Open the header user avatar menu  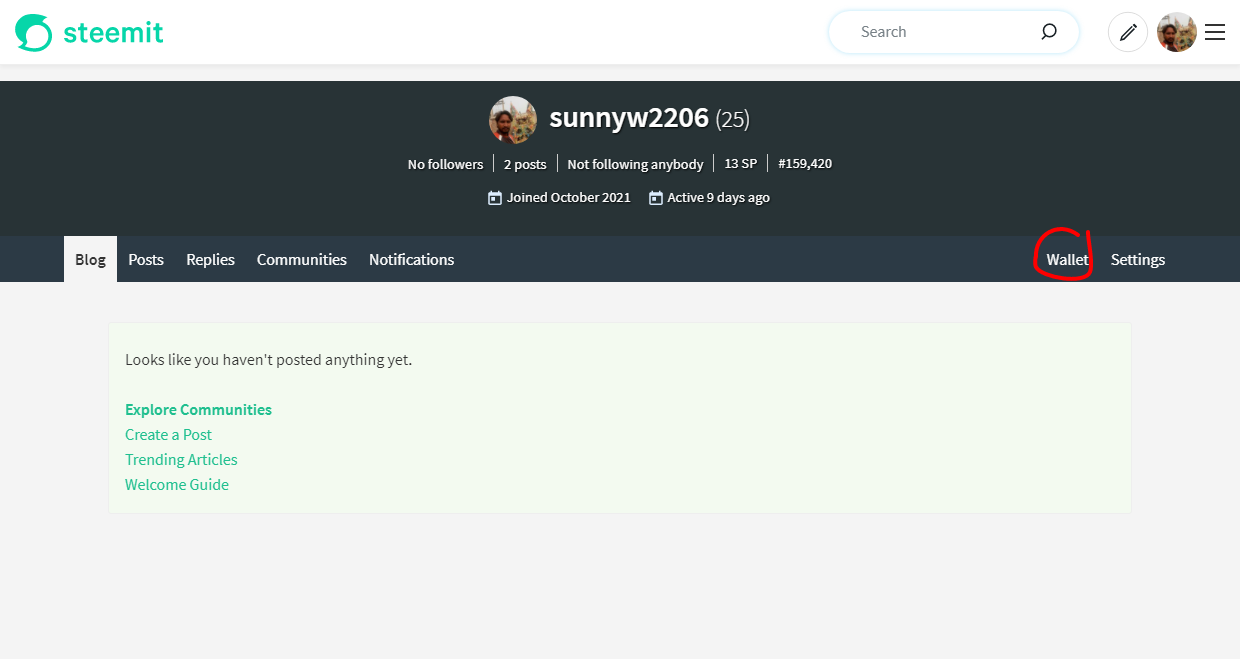click(x=1177, y=32)
